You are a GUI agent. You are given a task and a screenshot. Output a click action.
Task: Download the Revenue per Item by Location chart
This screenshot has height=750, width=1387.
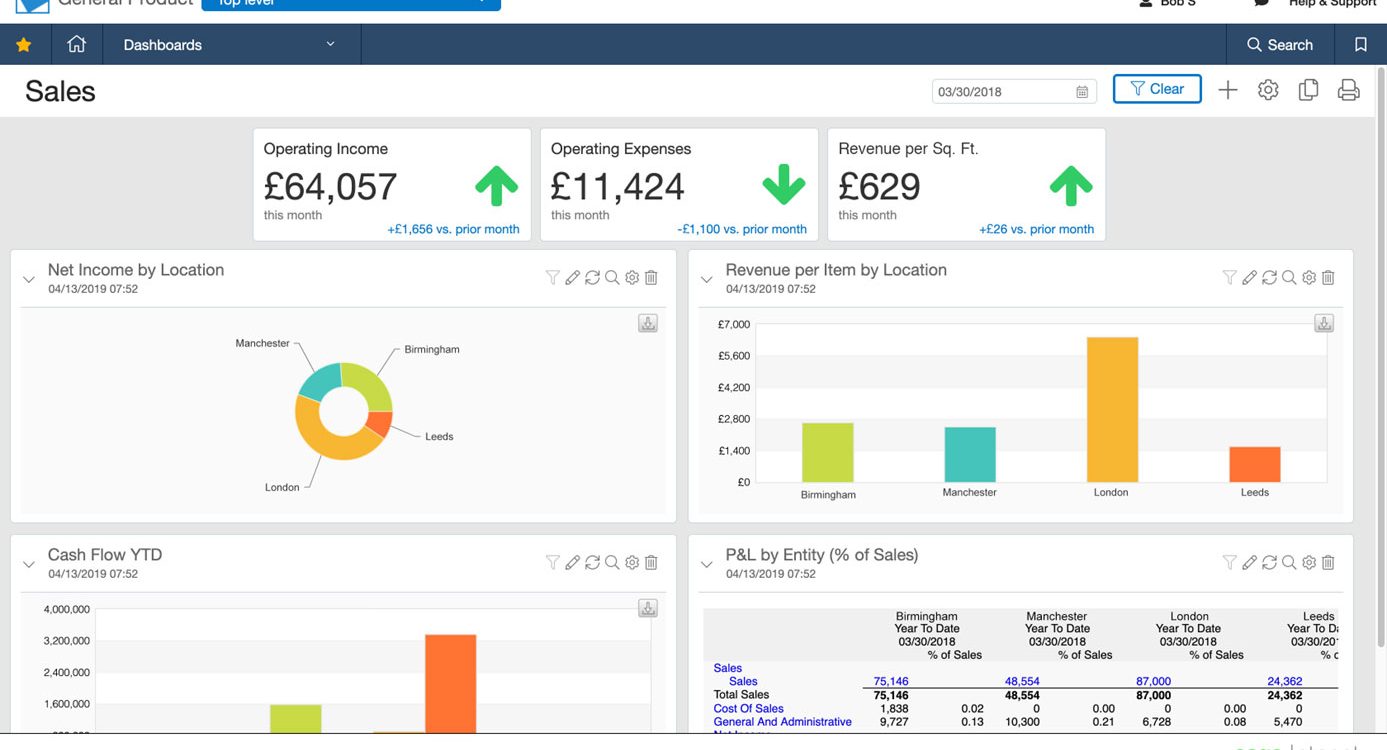[1324, 323]
